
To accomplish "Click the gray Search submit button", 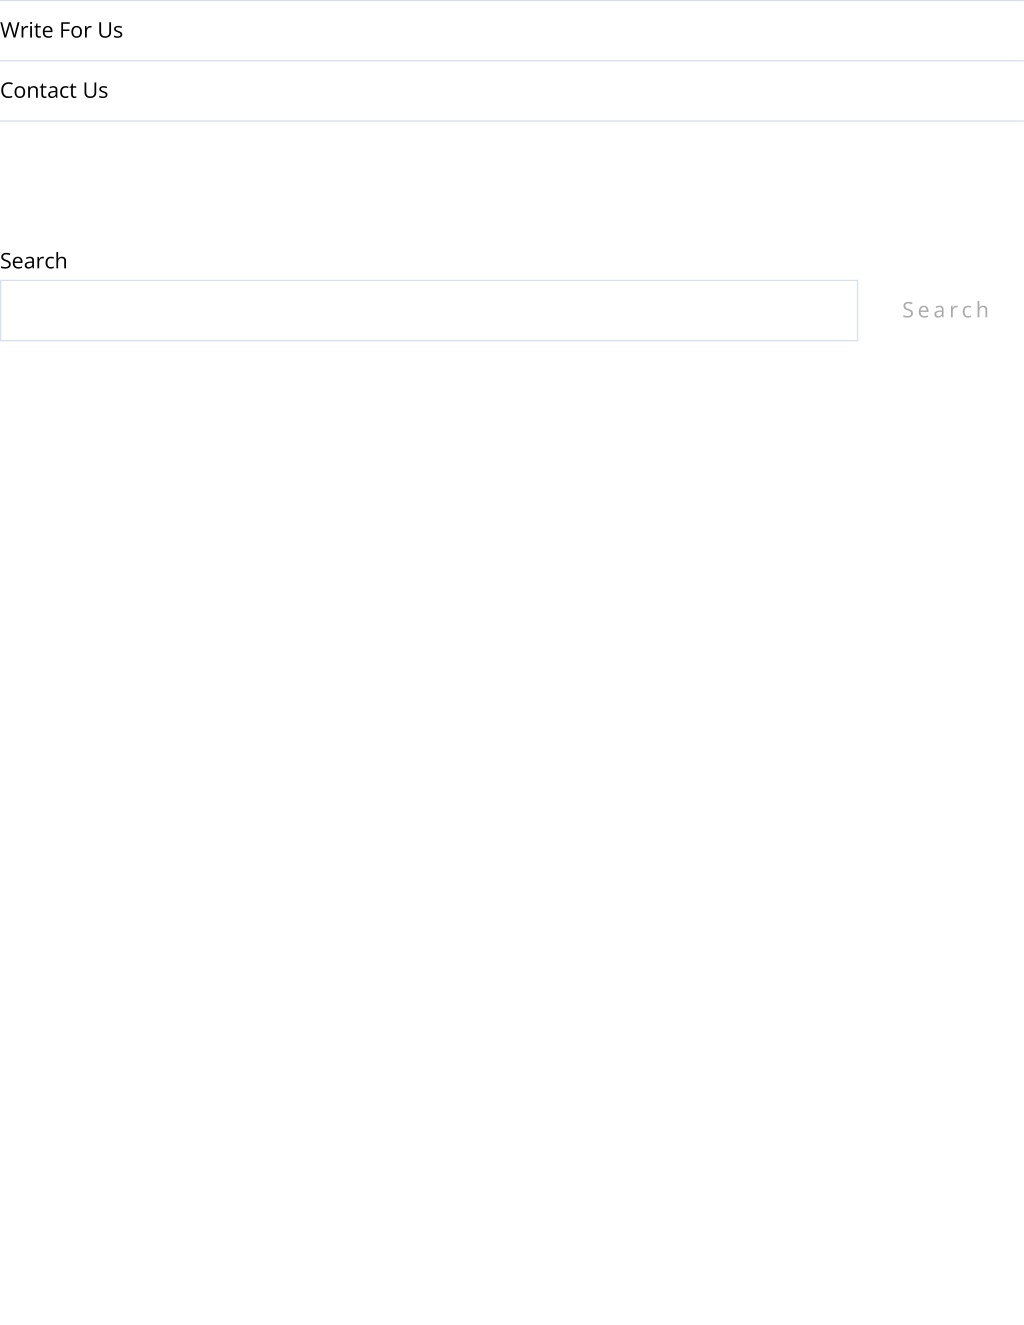I will click(946, 310).
